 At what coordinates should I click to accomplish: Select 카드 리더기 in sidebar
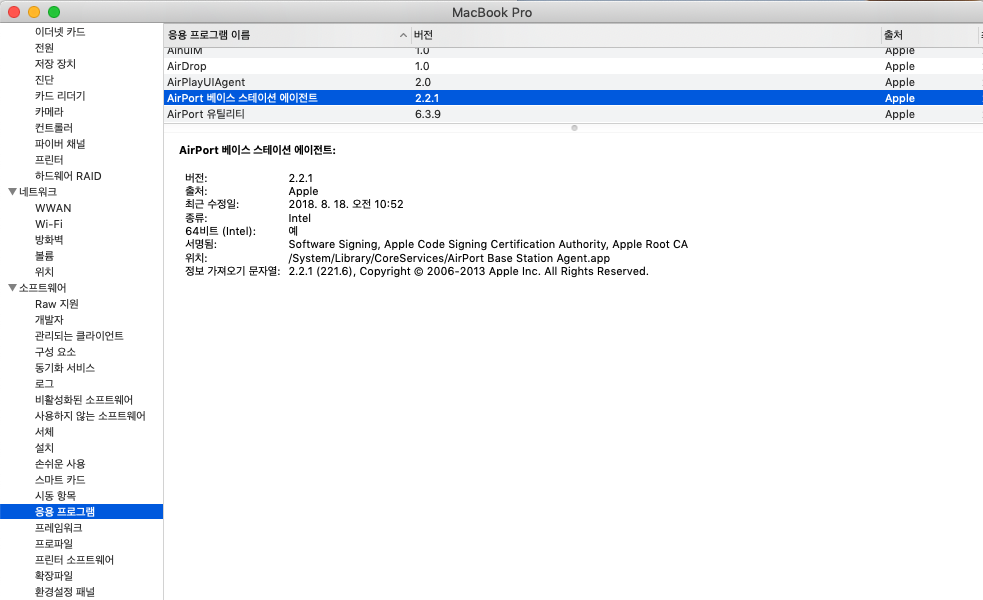pyautogui.click(x=60, y=96)
